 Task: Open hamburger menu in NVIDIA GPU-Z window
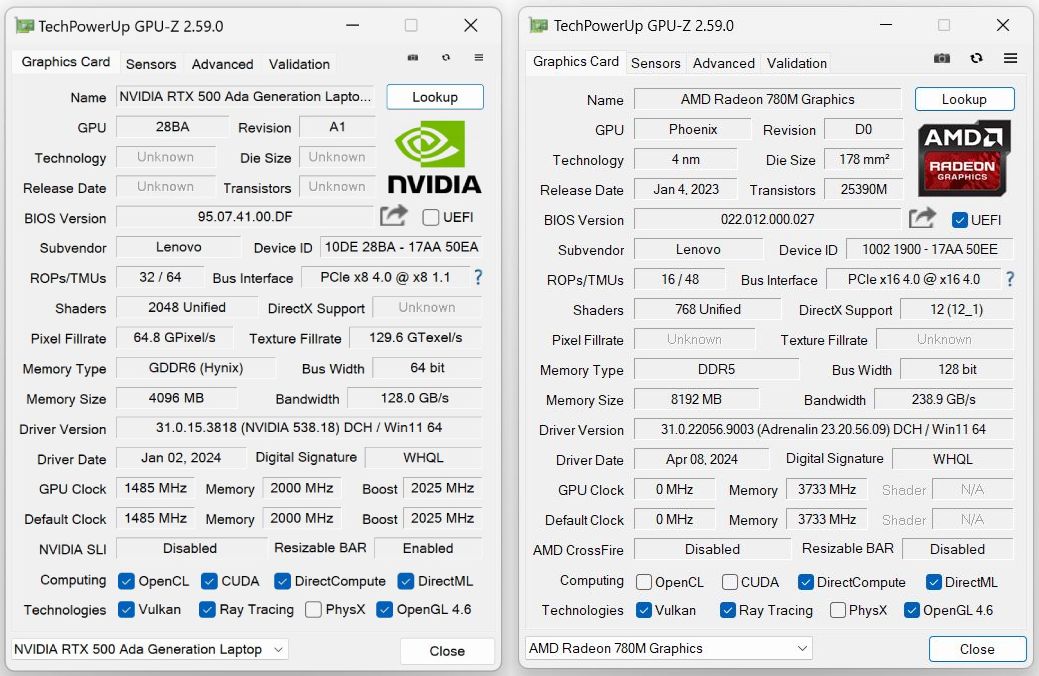[478, 58]
